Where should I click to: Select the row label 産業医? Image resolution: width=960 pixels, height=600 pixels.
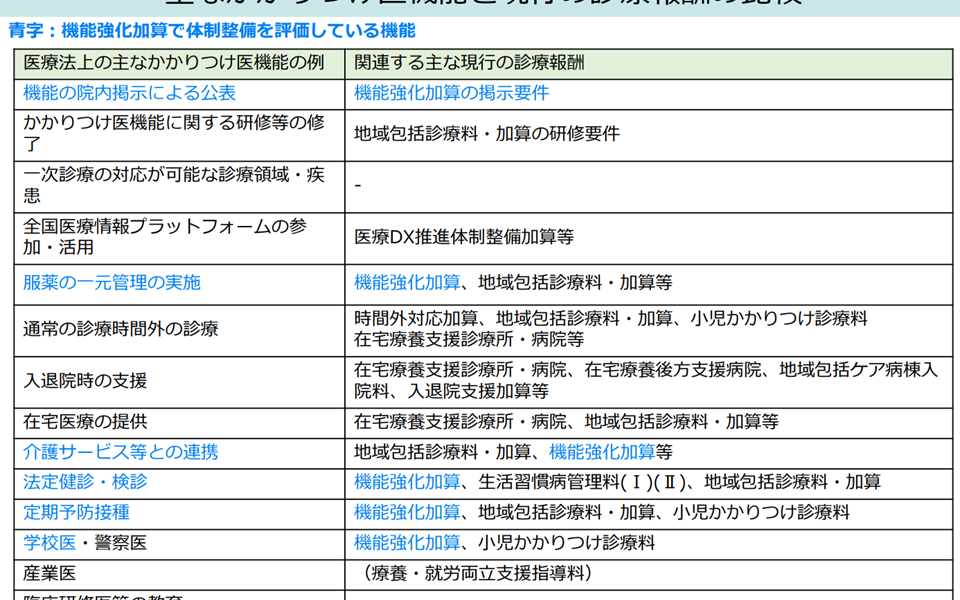(x=50, y=573)
